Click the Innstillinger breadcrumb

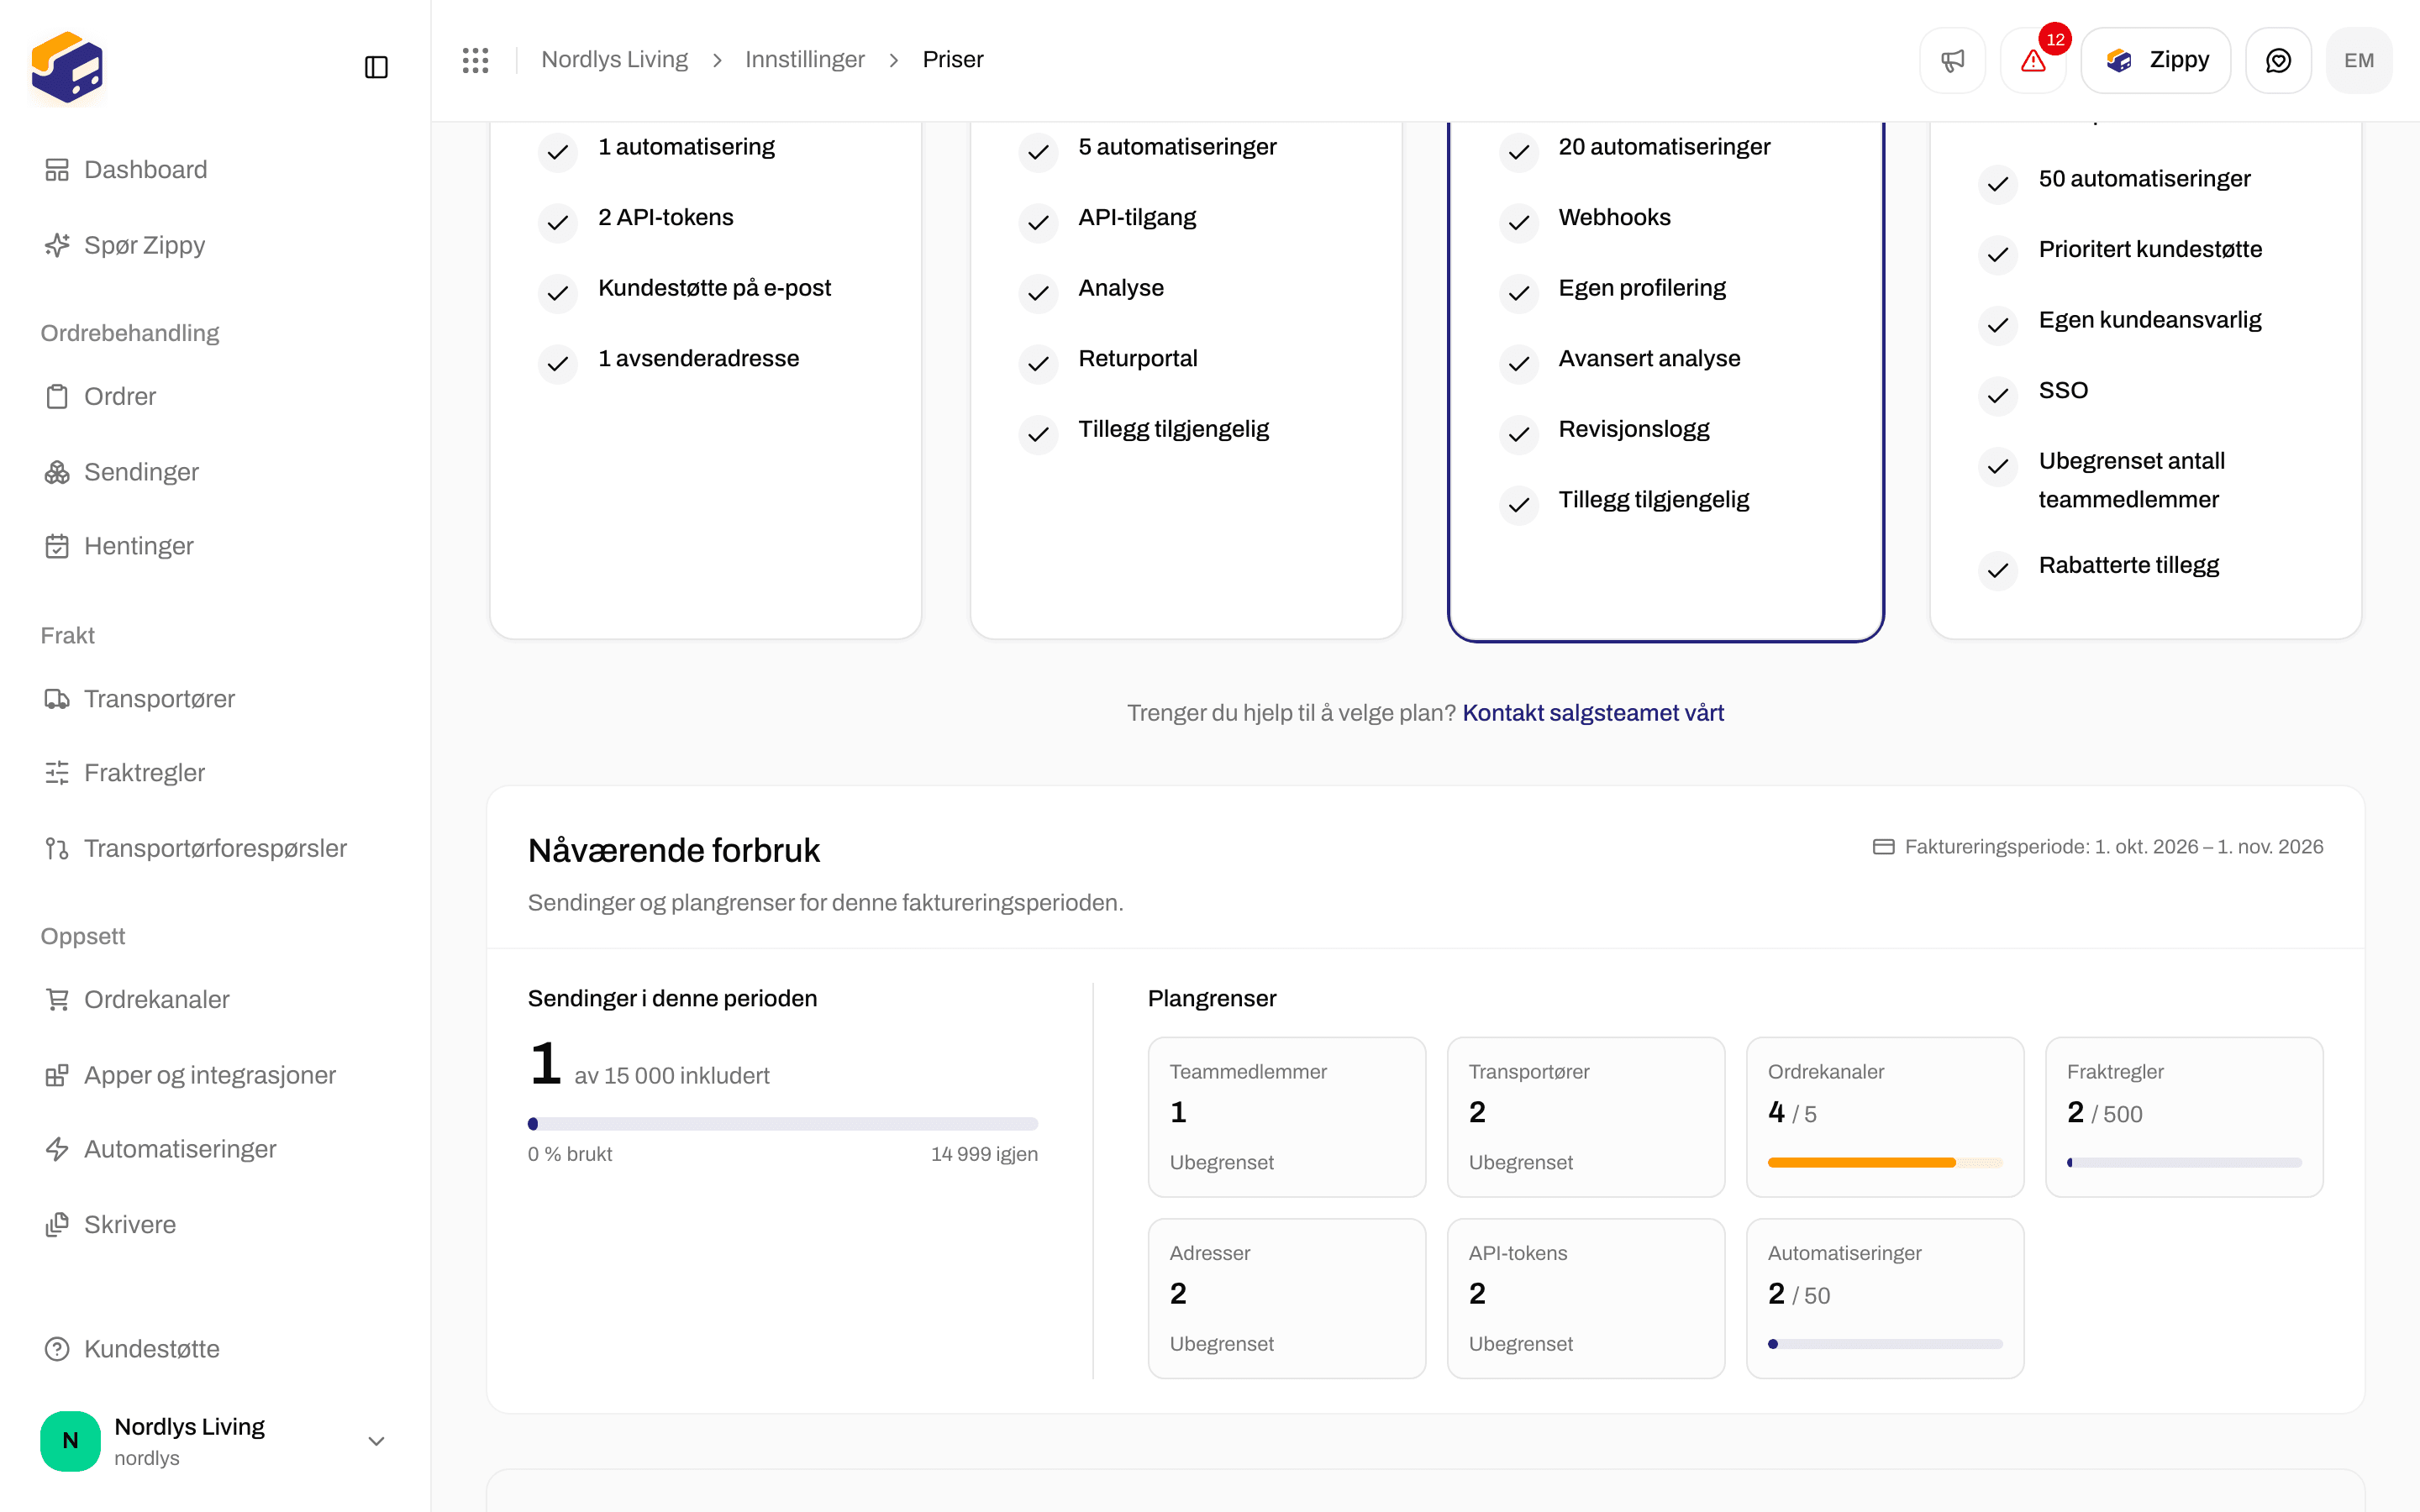[804, 60]
